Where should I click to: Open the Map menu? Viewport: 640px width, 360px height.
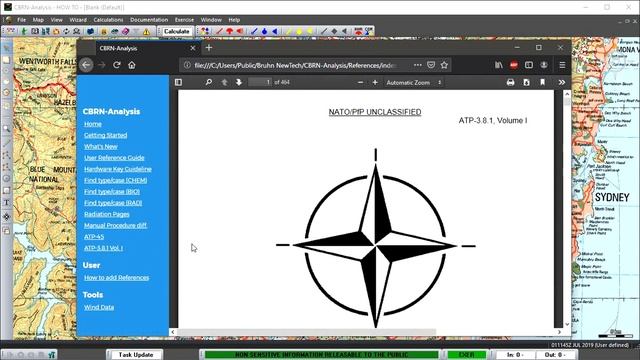click(x=38, y=20)
